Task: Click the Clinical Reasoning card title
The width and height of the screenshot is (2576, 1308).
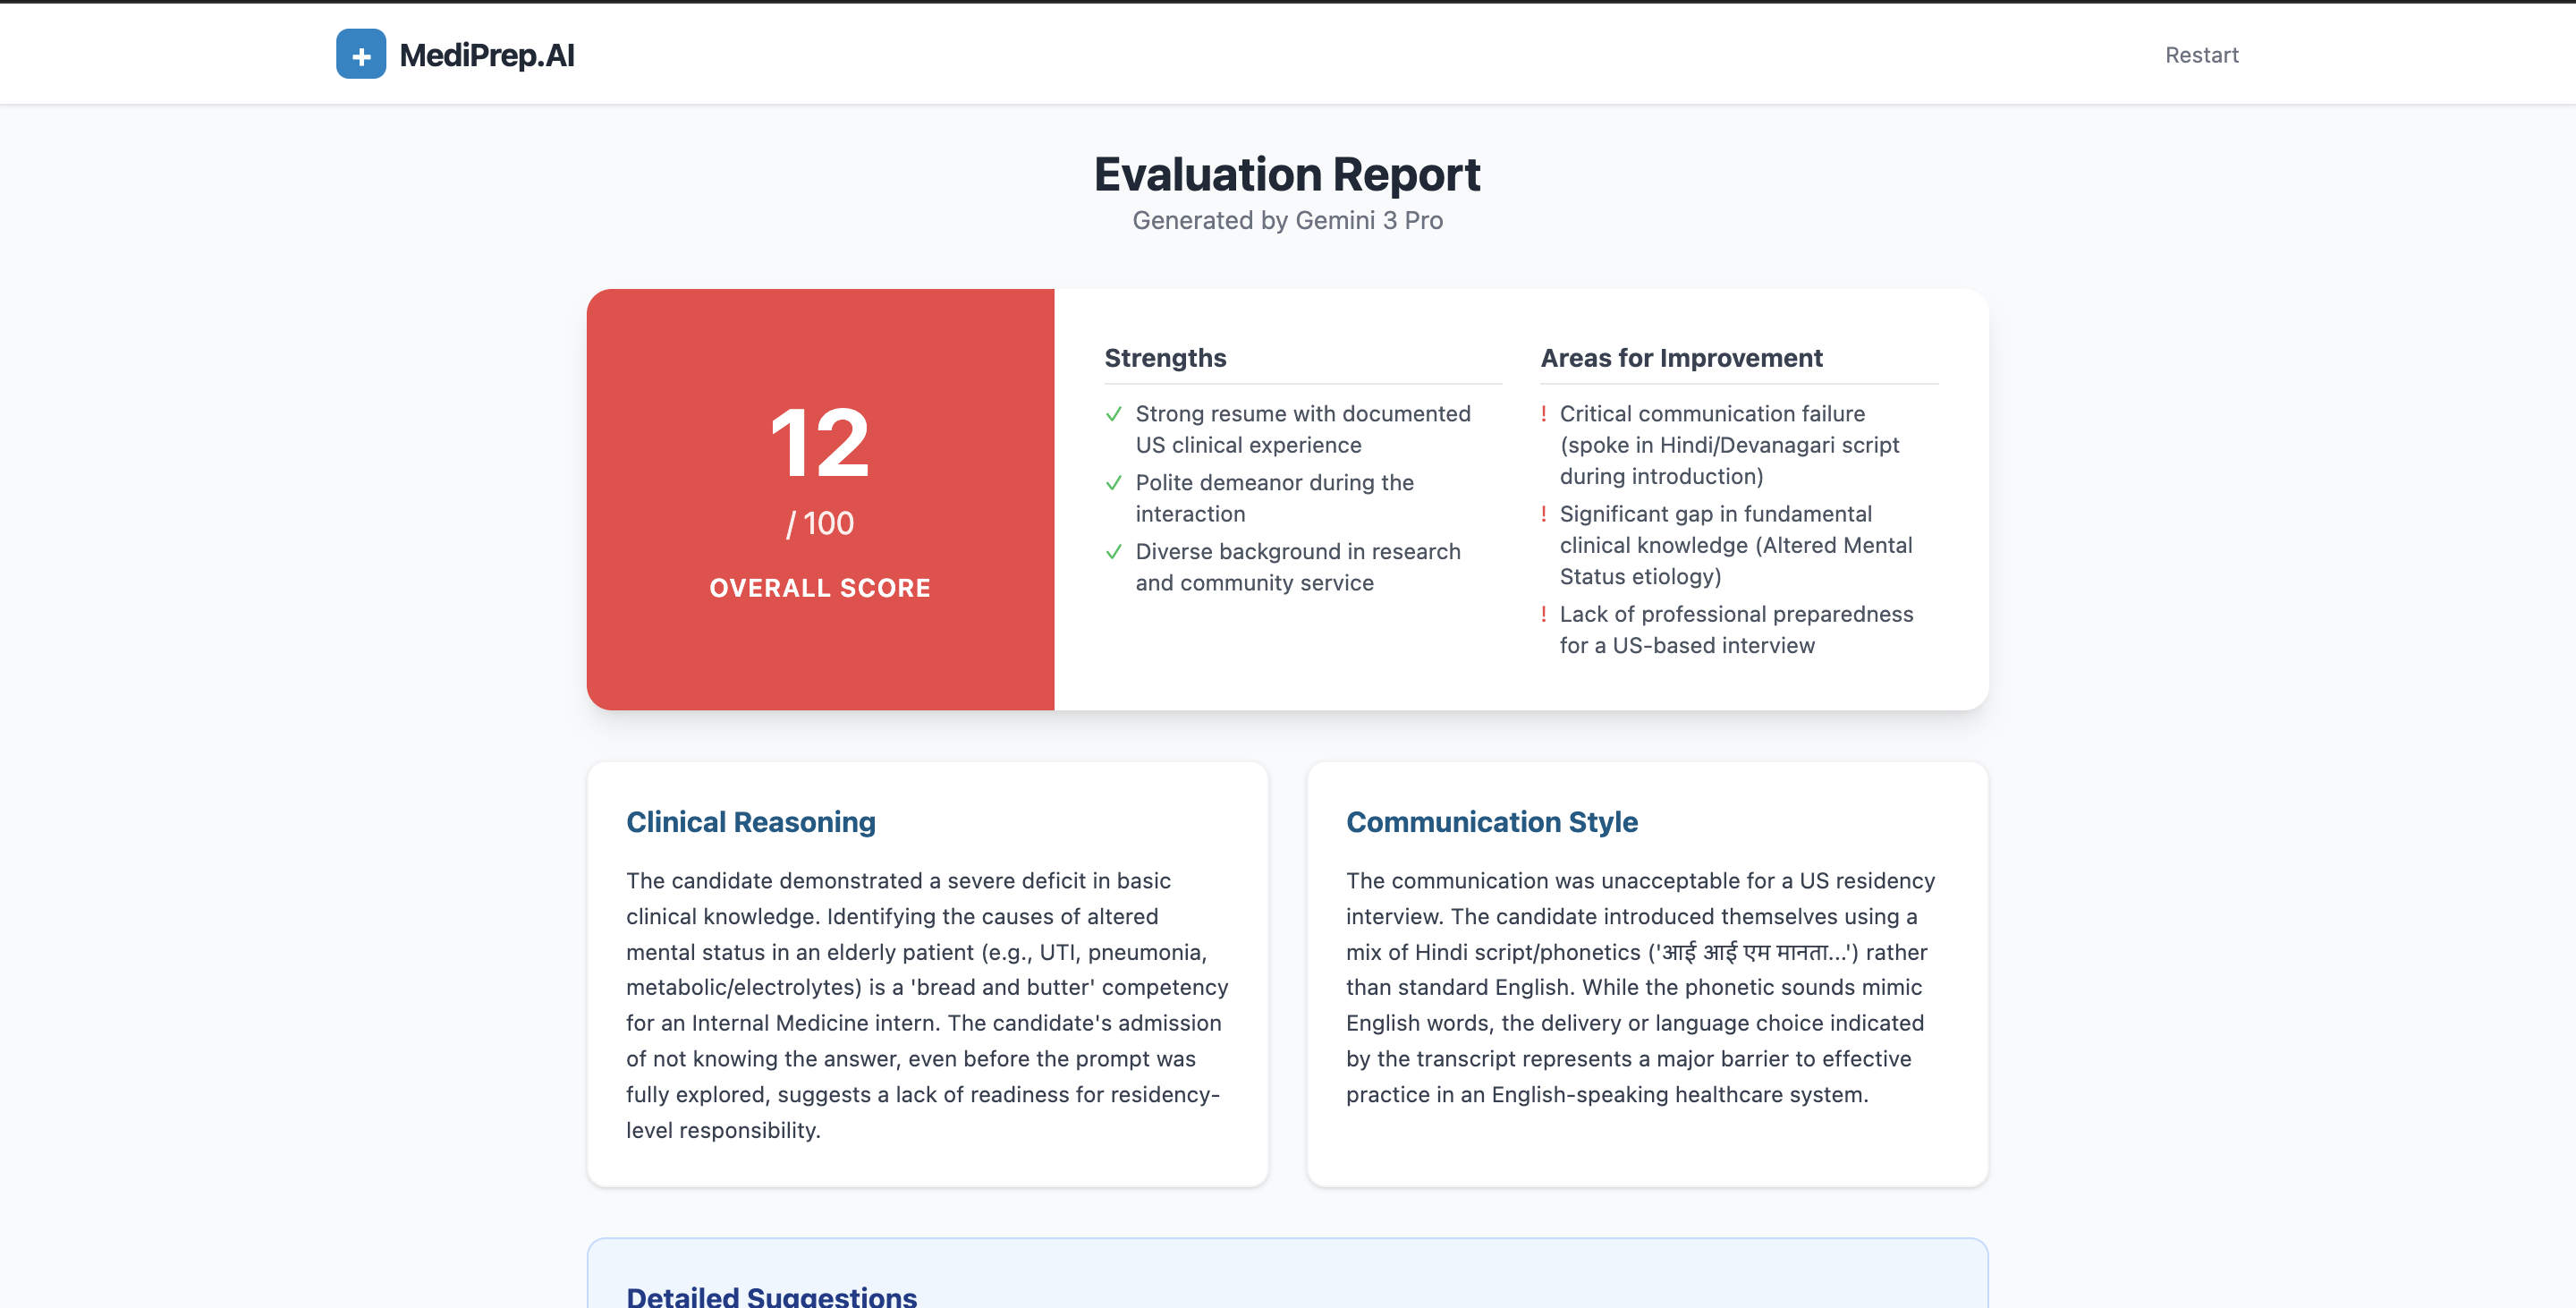Action: click(x=750, y=822)
